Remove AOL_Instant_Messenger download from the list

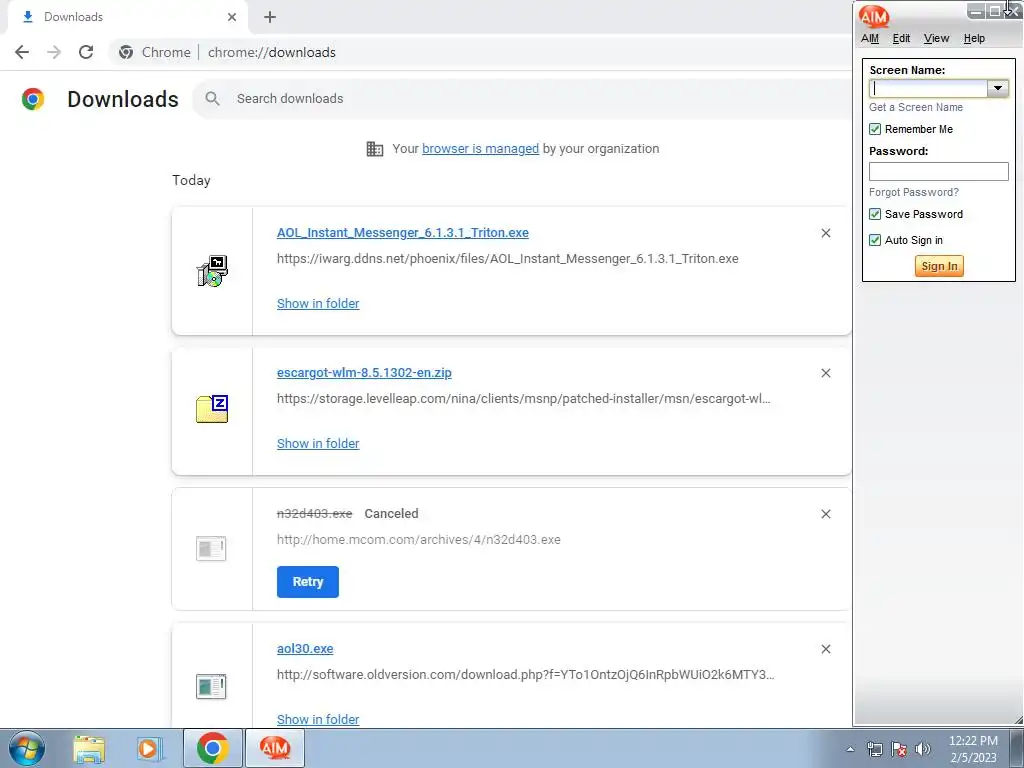(x=825, y=233)
